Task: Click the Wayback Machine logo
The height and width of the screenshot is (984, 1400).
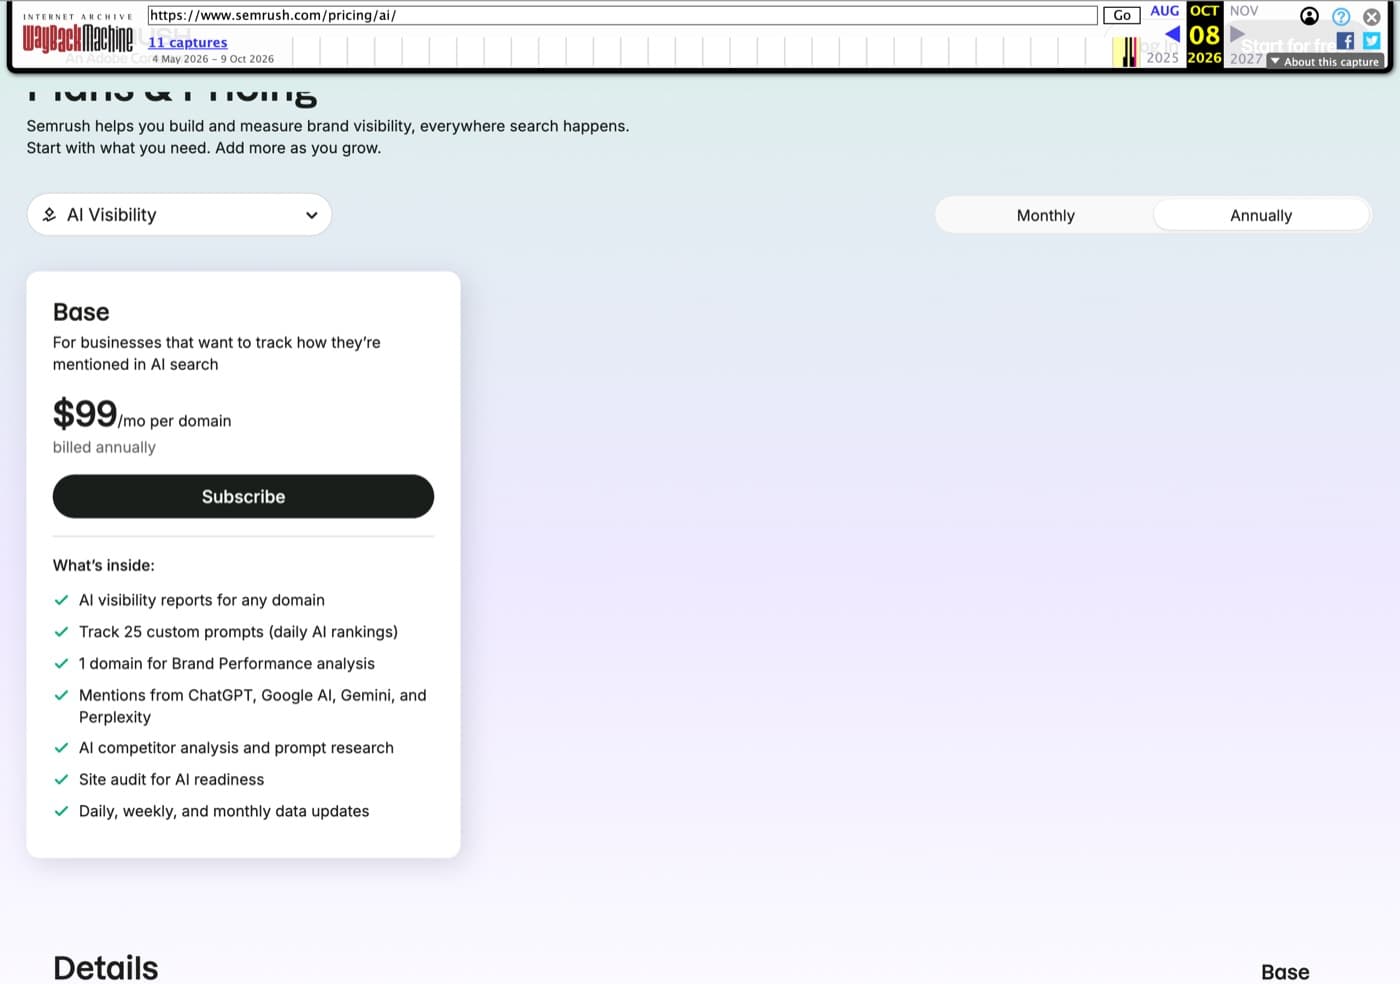Action: click(x=78, y=34)
